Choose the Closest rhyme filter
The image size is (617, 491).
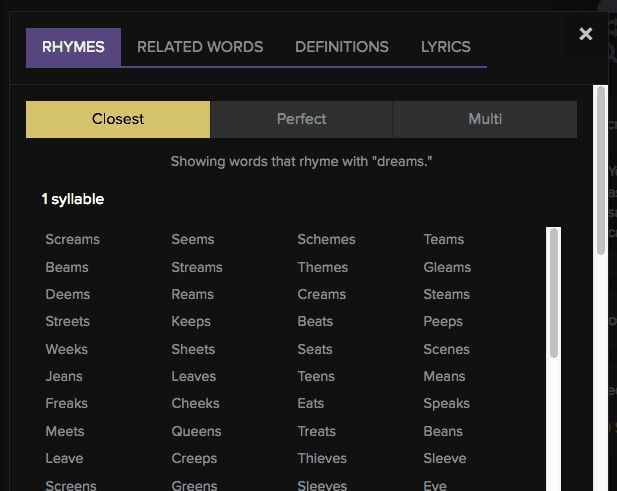click(x=118, y=119)
